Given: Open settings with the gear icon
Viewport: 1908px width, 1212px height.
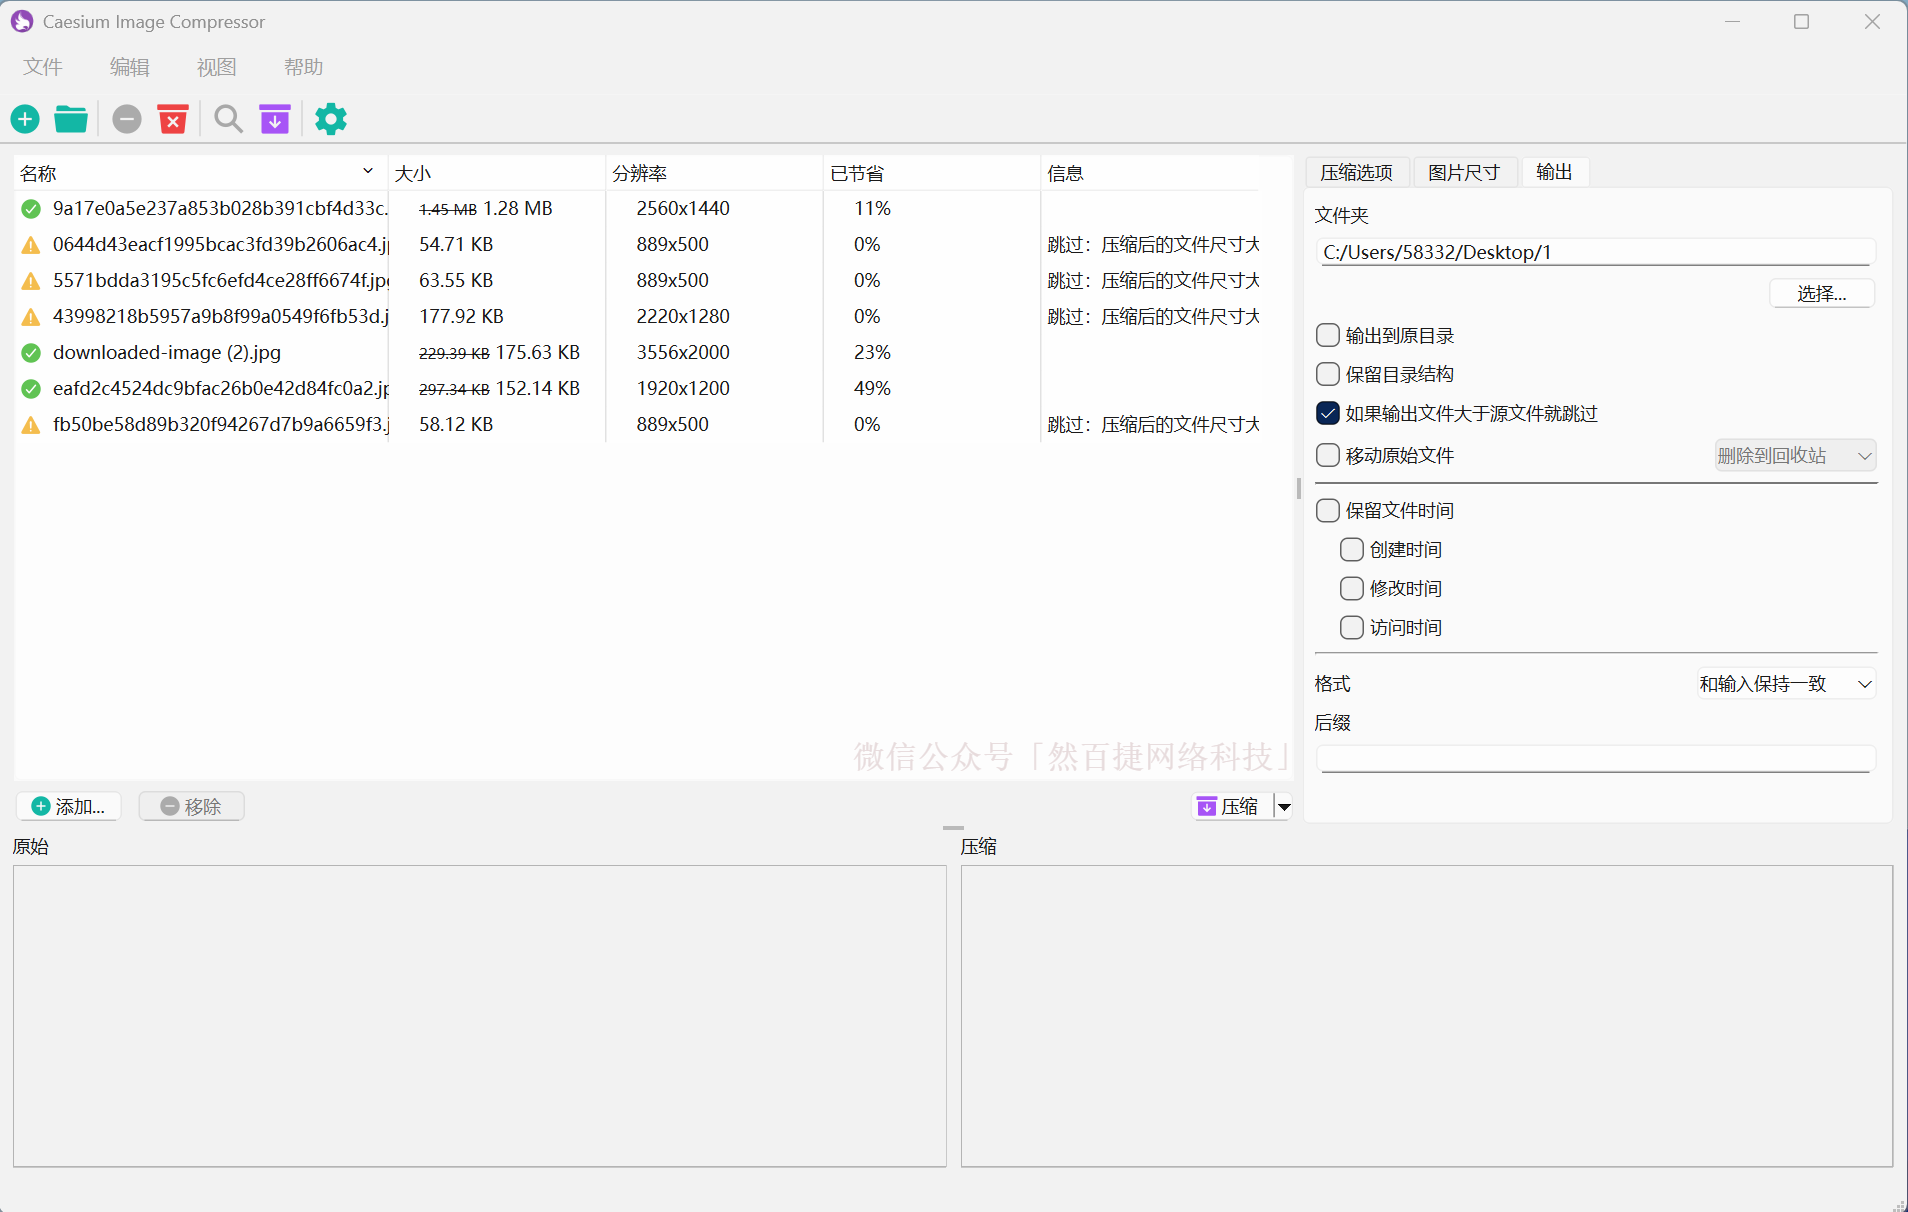Looking at the screenshot, I should (331, 120).
